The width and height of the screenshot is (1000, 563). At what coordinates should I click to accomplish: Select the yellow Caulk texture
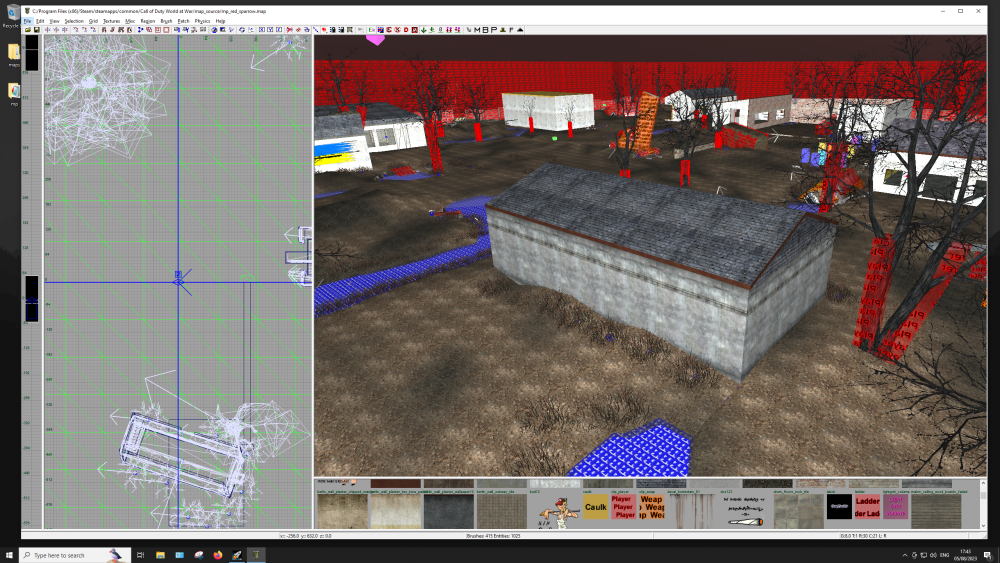pyautogui.click(x=595, y=507)
